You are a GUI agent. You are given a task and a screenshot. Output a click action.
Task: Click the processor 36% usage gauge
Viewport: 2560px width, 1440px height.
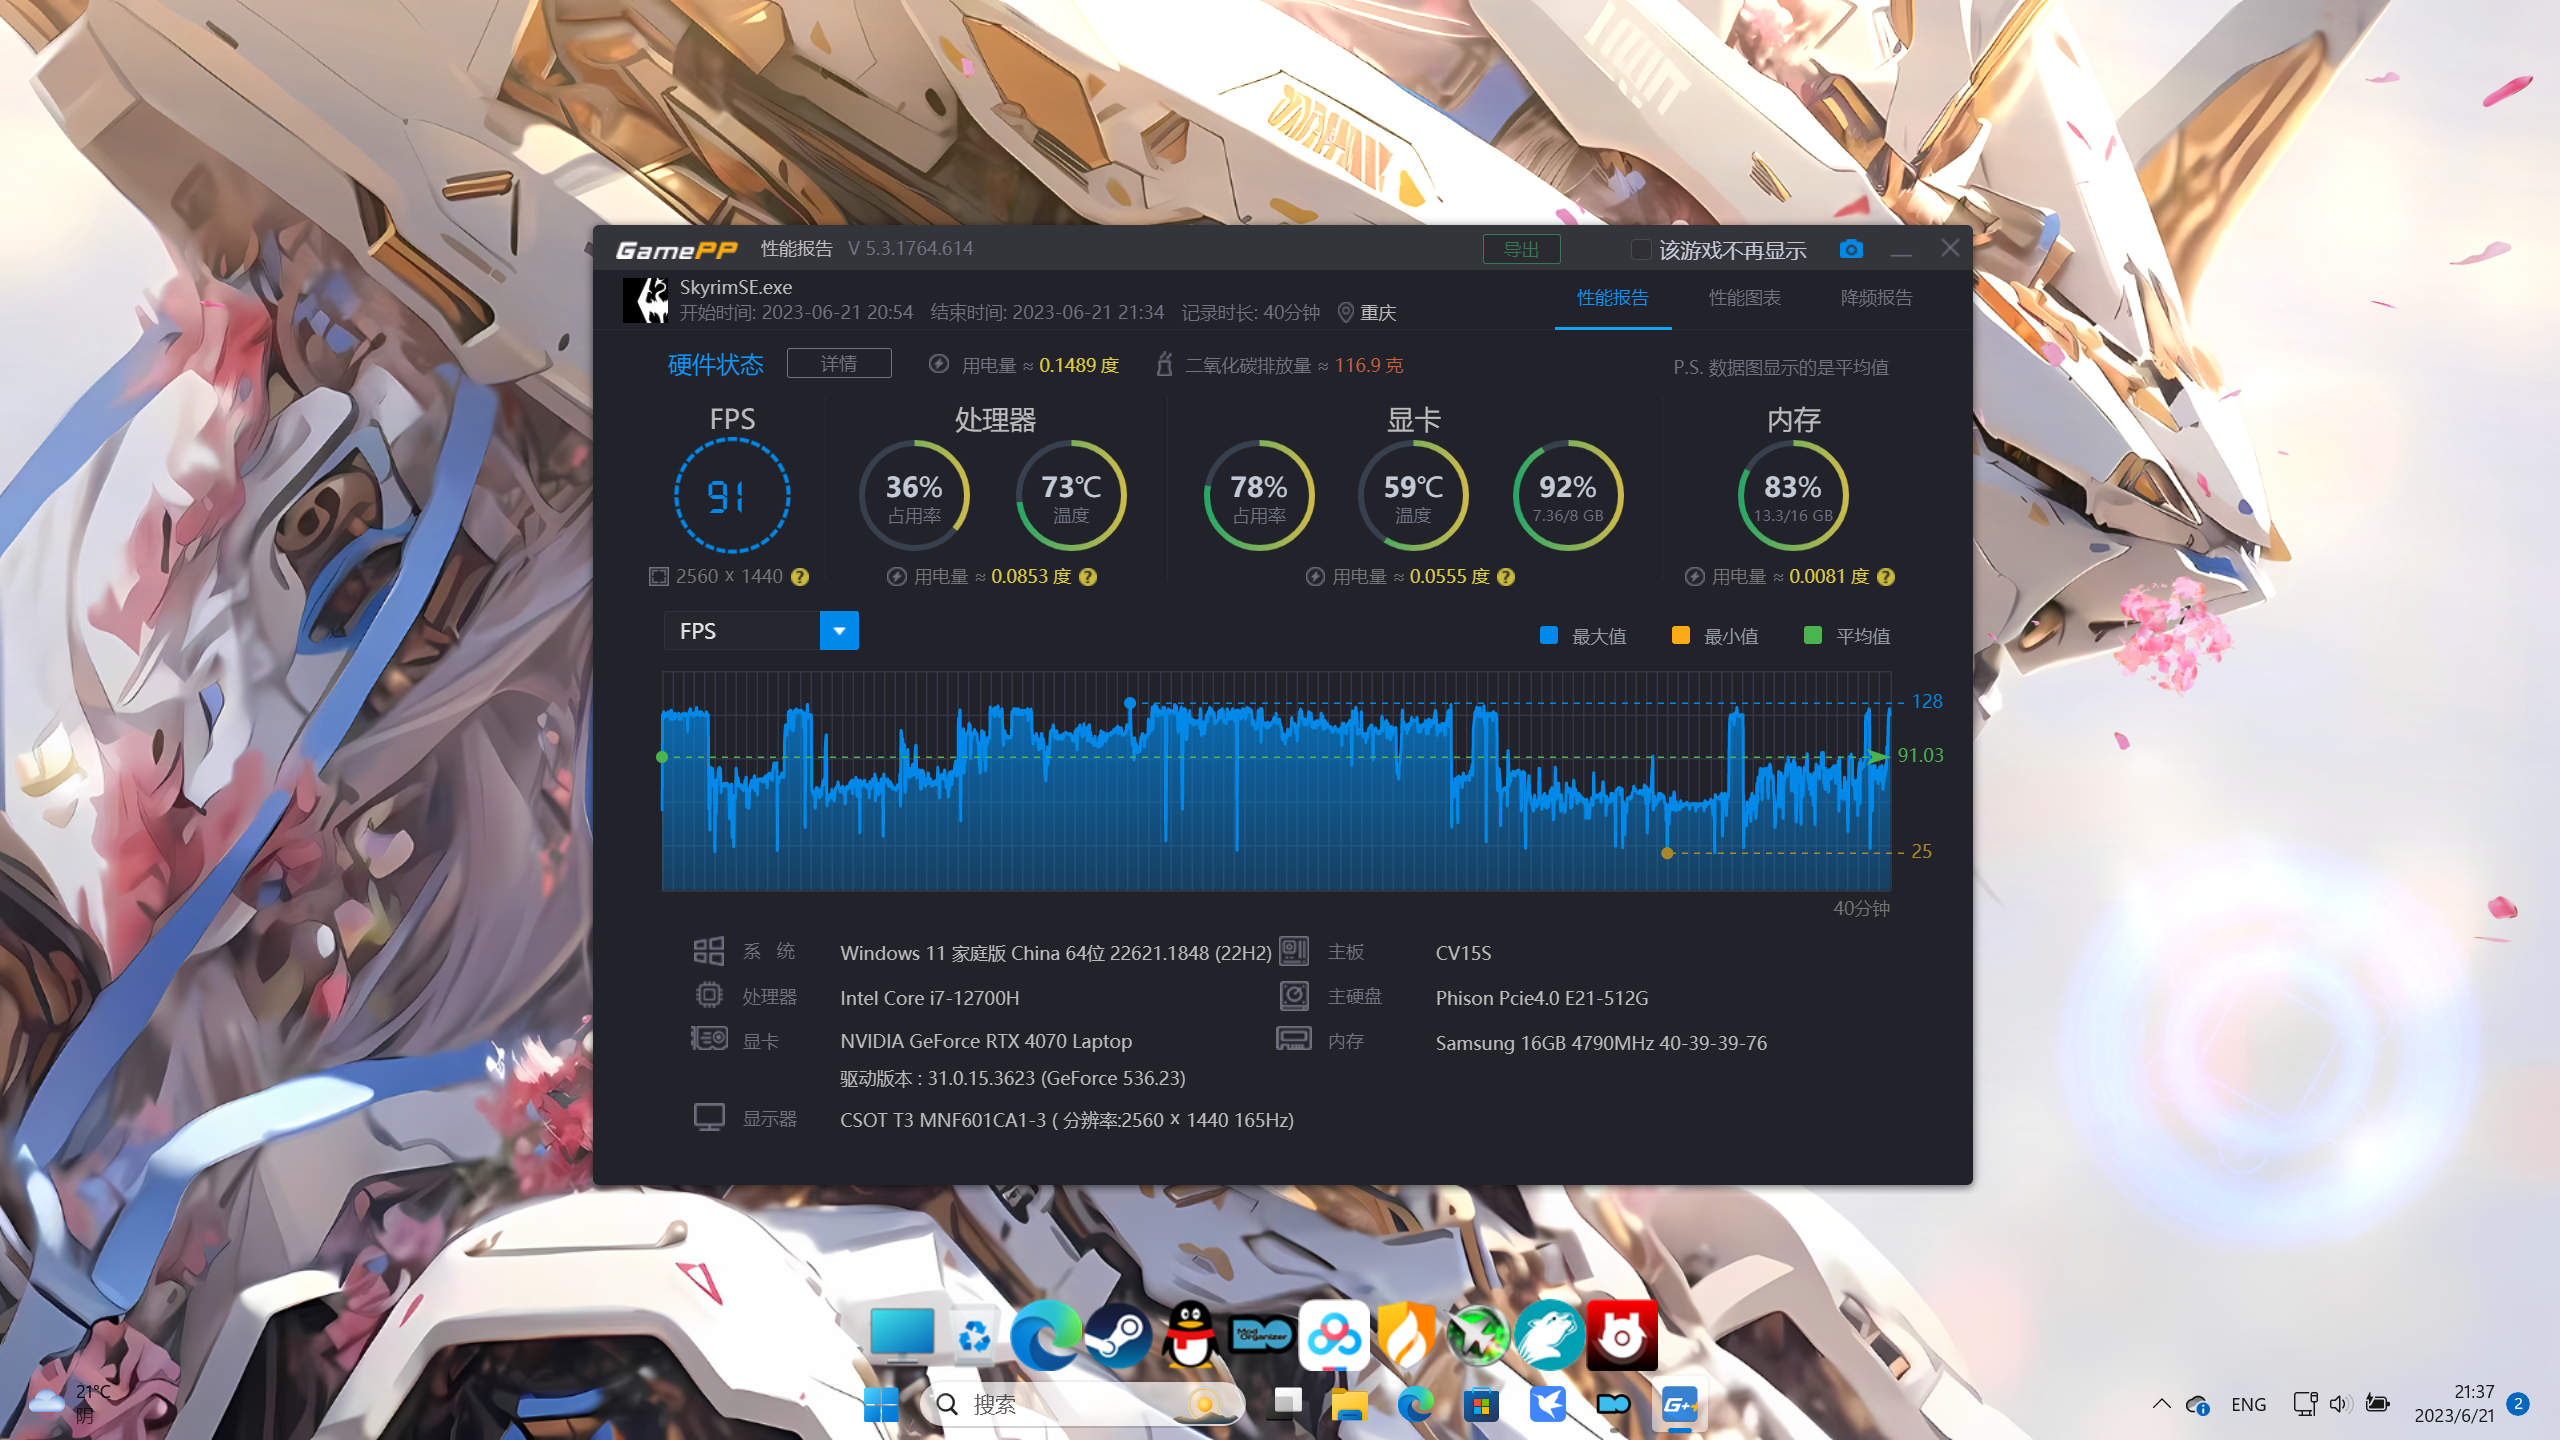point(914,495)
